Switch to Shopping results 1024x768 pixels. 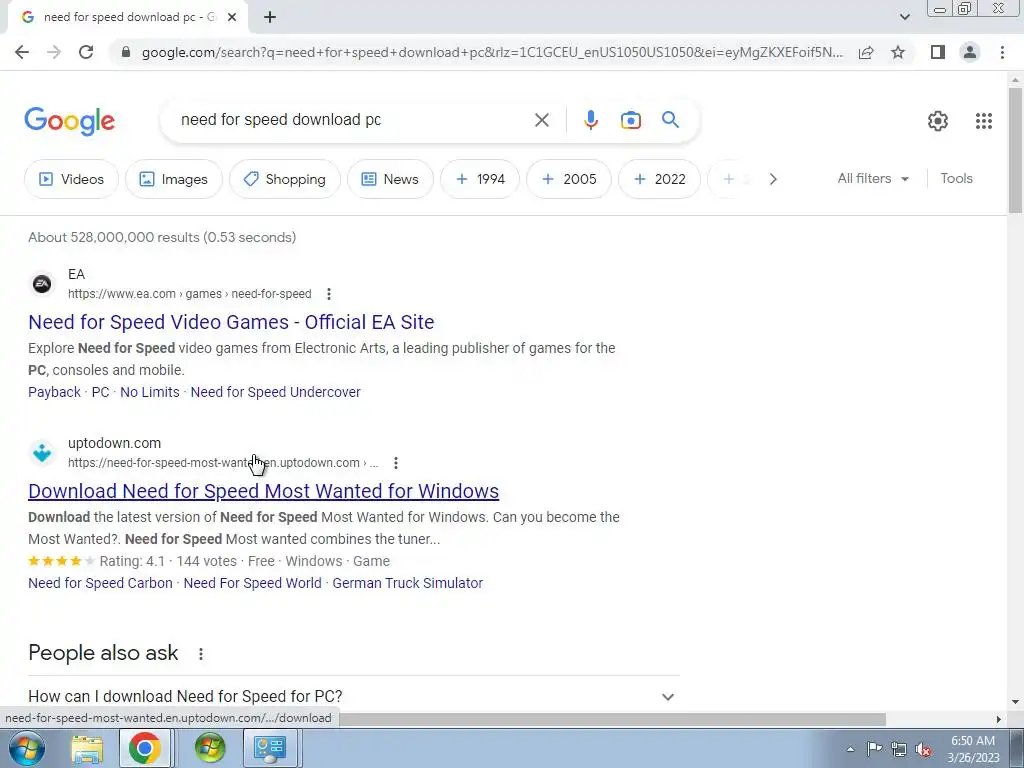point(285,179)
